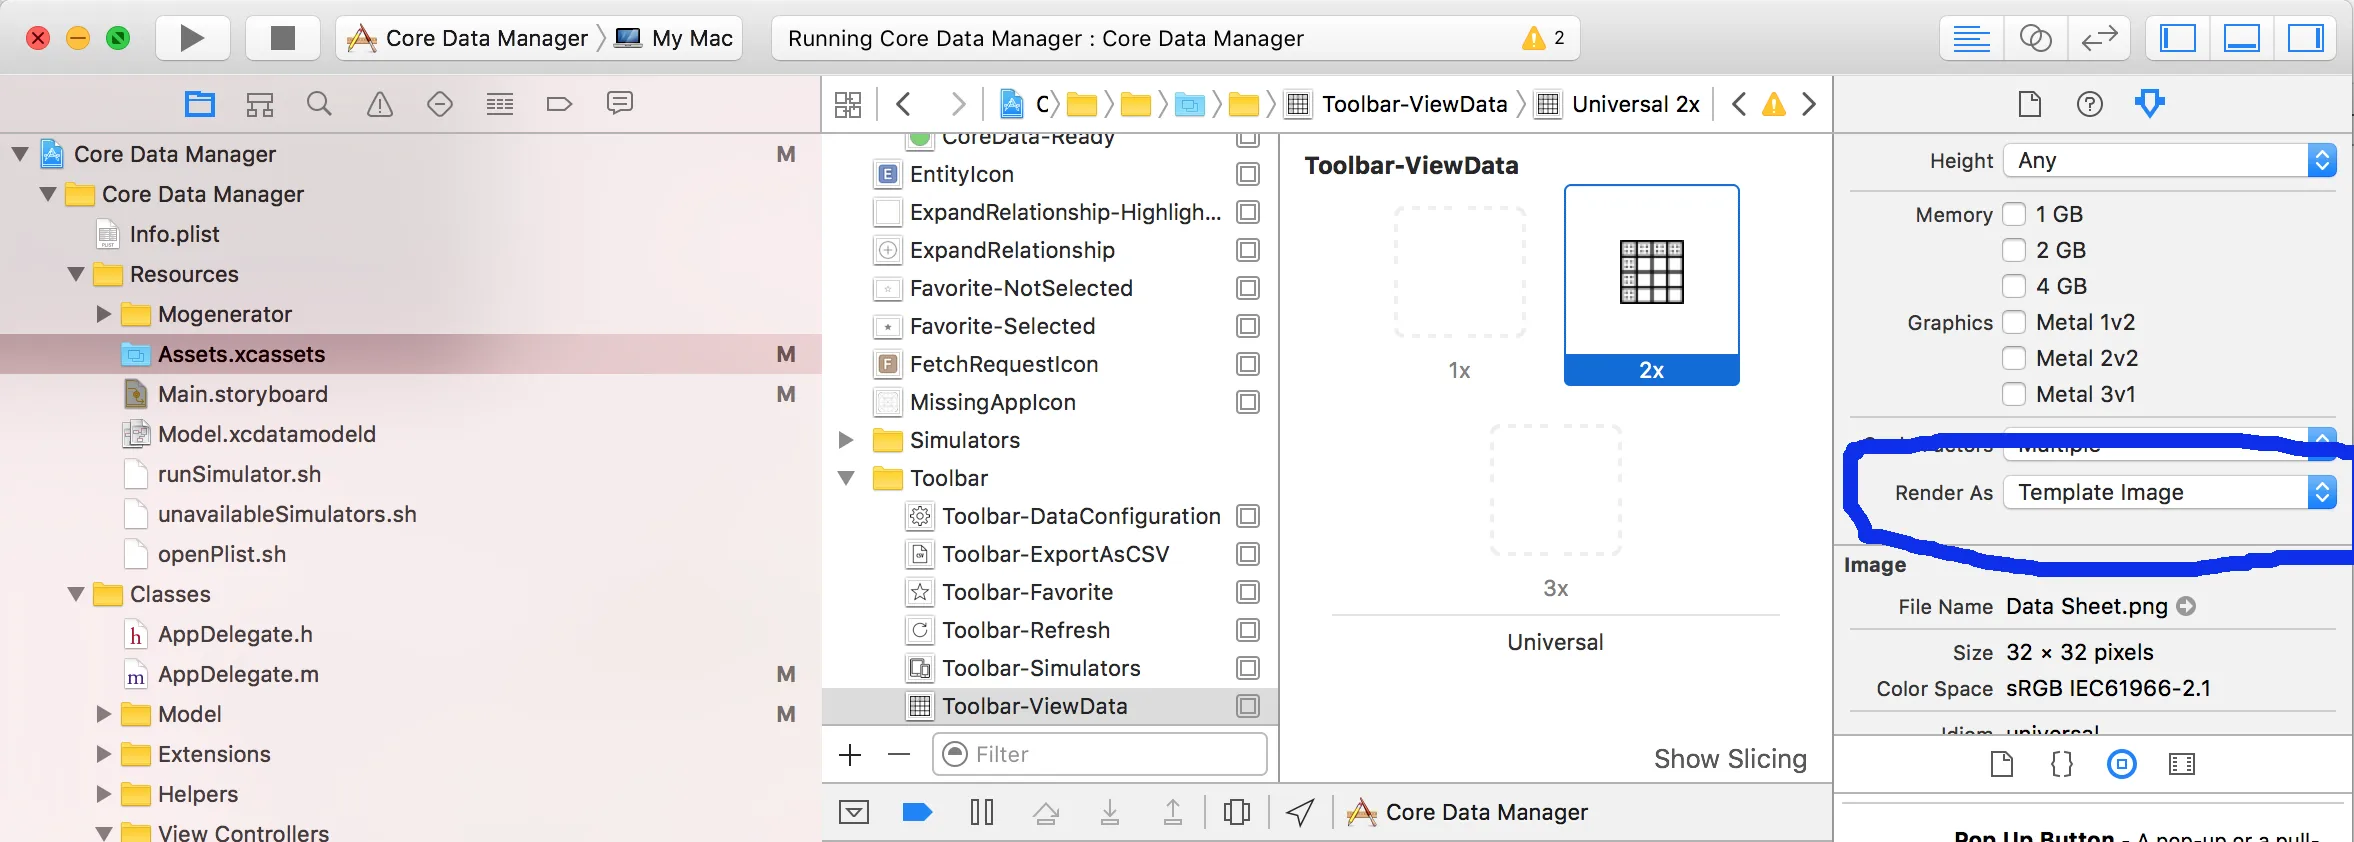Click the Run (play) button
Image resolution: width=2354 pixels, height=842 pixels.
click(192, 38)
